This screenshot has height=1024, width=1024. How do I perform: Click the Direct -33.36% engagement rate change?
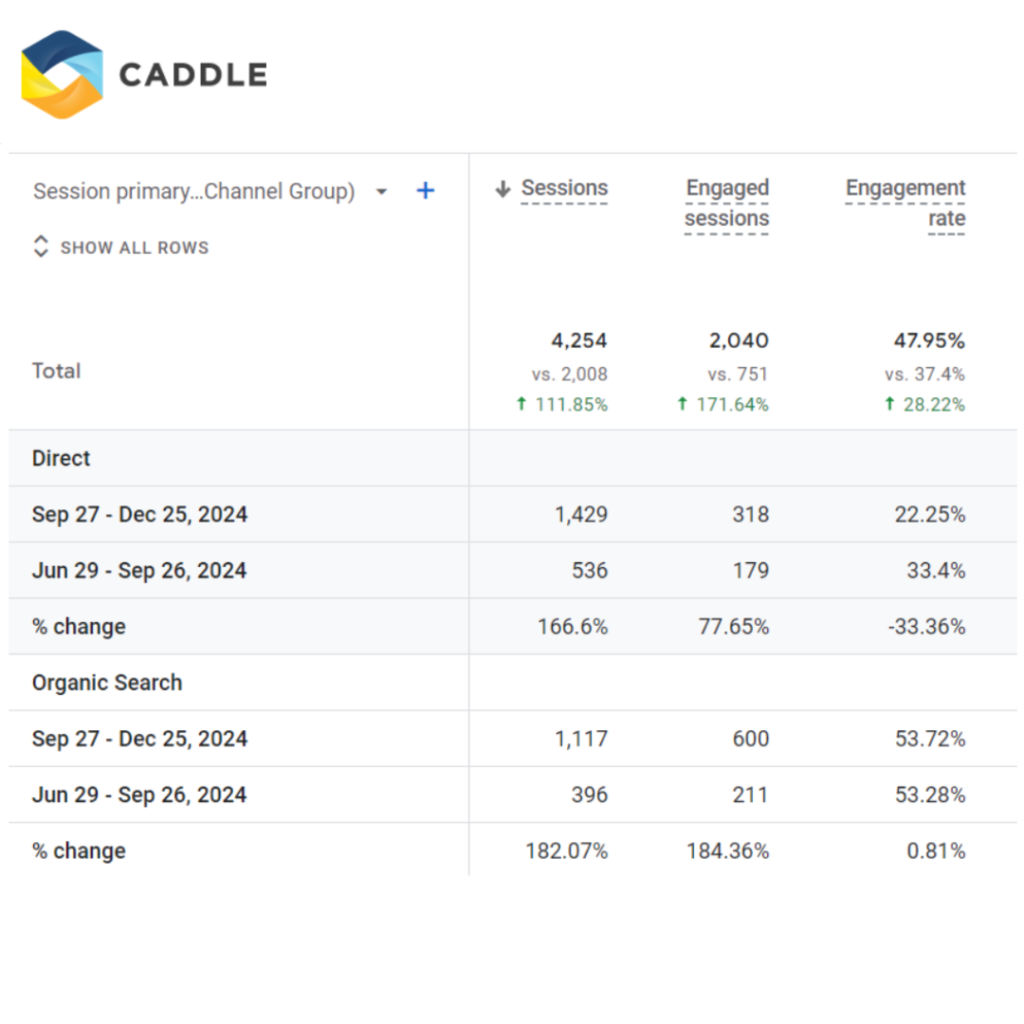[x=929, y=627]
